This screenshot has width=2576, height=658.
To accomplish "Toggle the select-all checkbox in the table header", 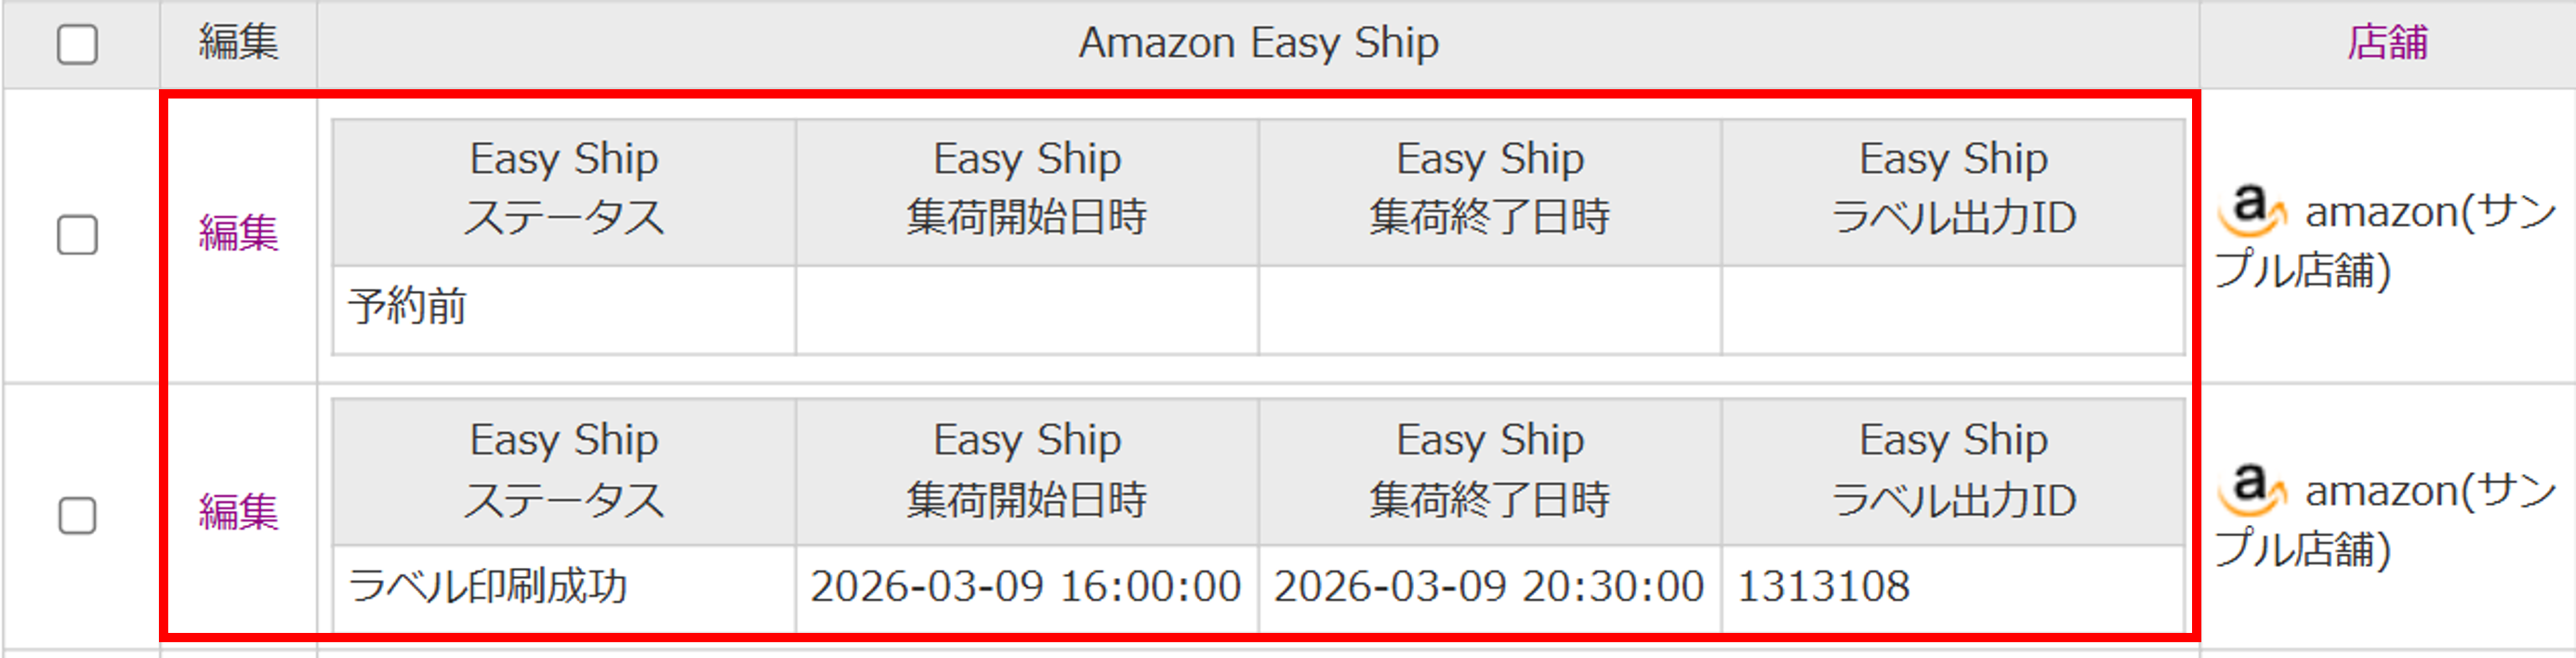I will 76,43.
